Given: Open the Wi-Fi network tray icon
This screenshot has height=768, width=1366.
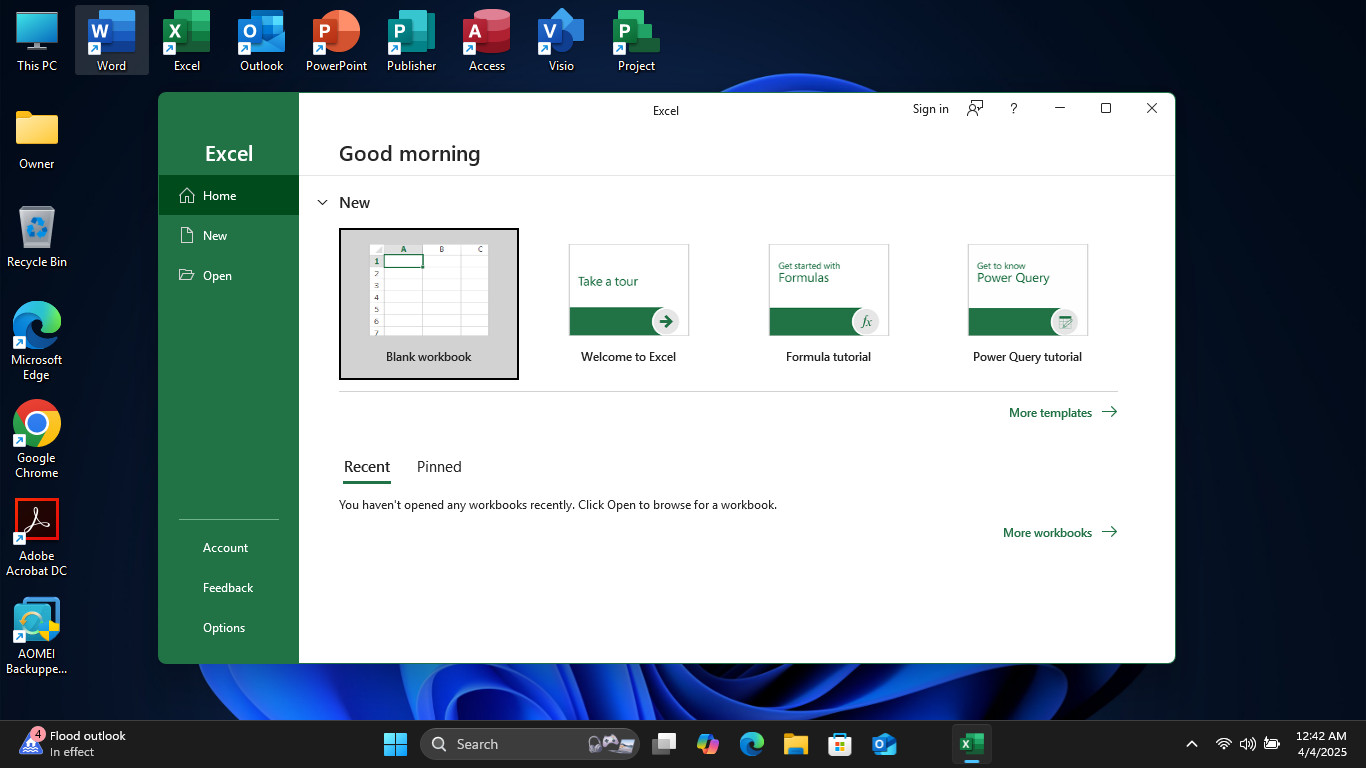Looking at the screenshot, I should (1223, 744).
